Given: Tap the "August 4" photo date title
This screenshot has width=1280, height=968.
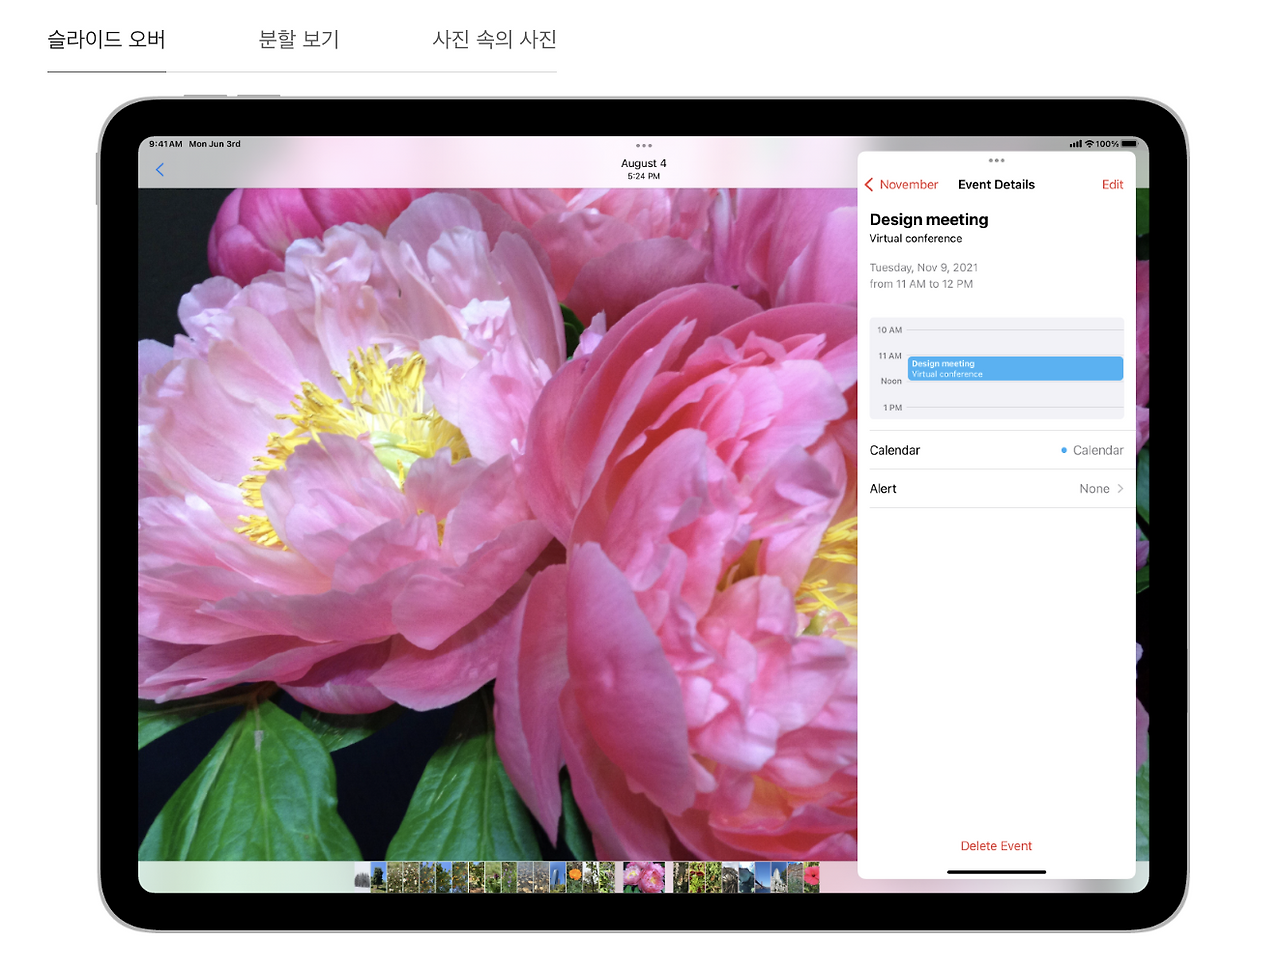Looking at the screenshot, I should tap(644, 163).
